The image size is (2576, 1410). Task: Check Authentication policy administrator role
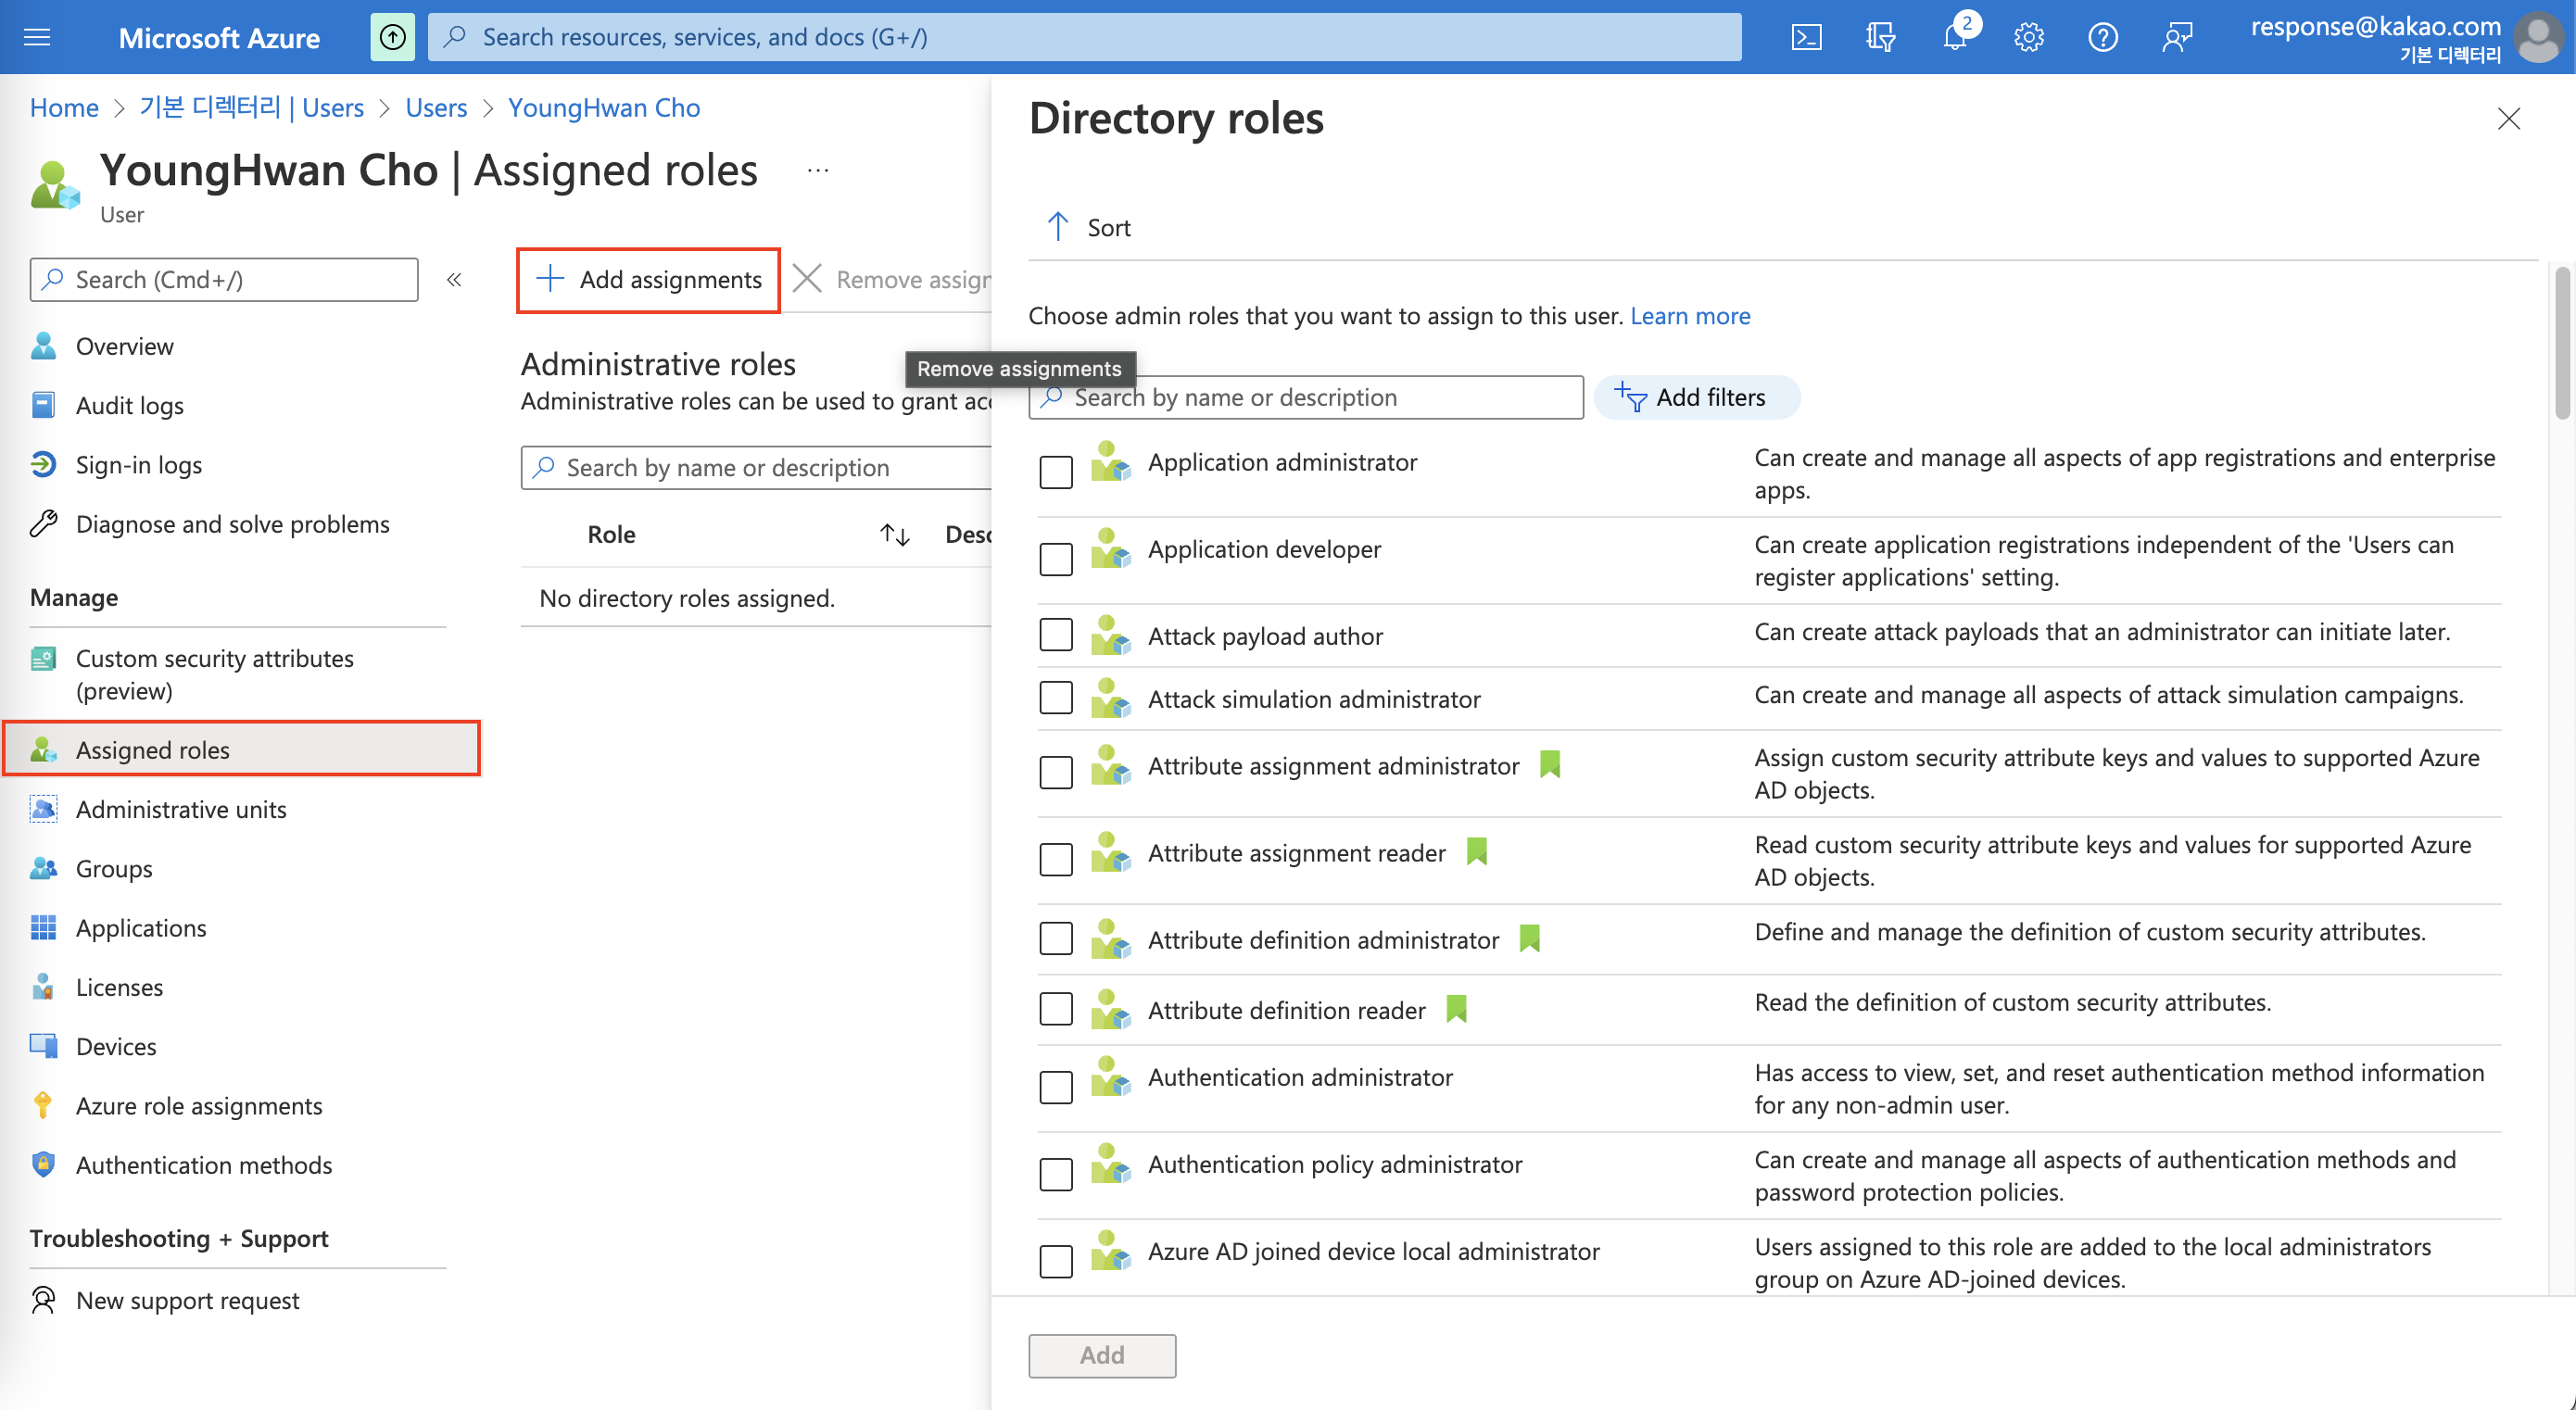click(1056, 1174)
